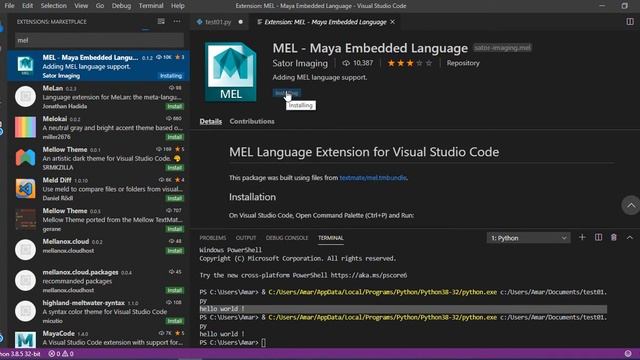Click the download count 10,387
Image resolution: width=640 pixels, height=360 pixels.
click(358, 63)
